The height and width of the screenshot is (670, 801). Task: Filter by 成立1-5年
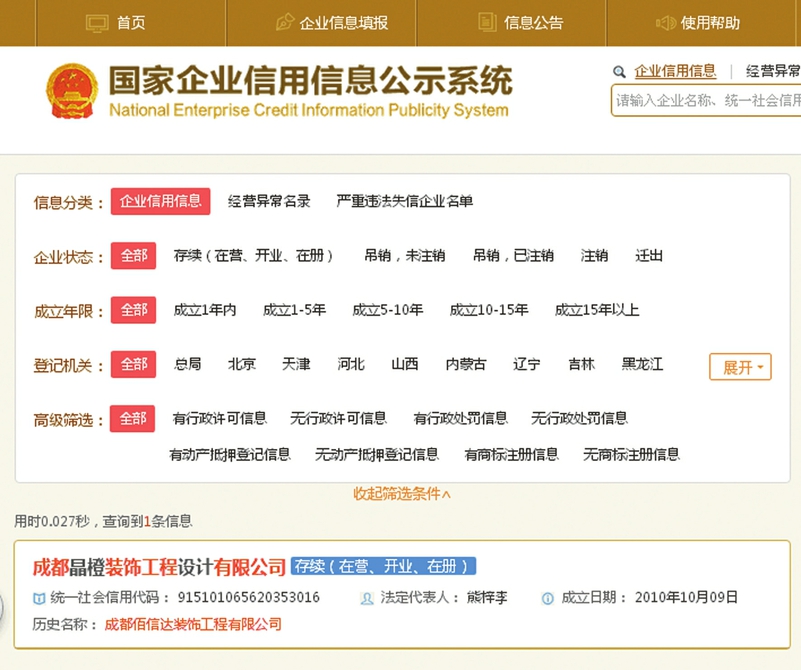[x=294, y=310]
